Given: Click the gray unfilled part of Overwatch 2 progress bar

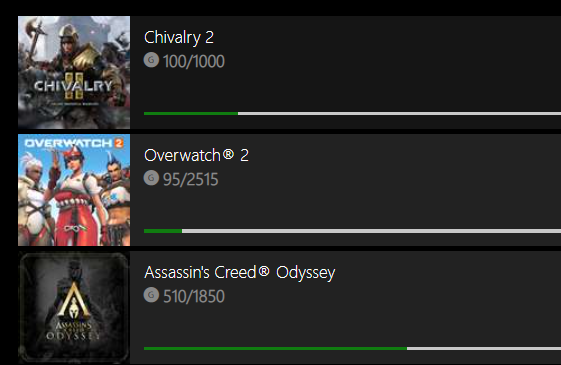Looking at the screenshot, I should click(x=371, y=231).
